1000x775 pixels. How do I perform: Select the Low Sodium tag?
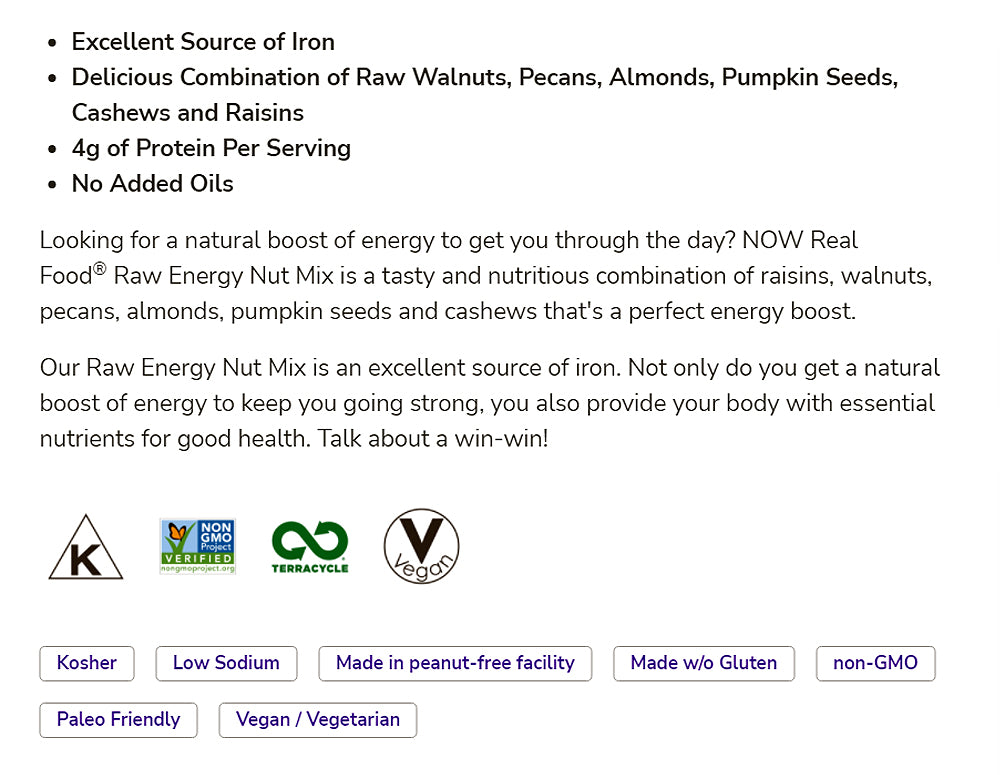[x=226, y=663]
